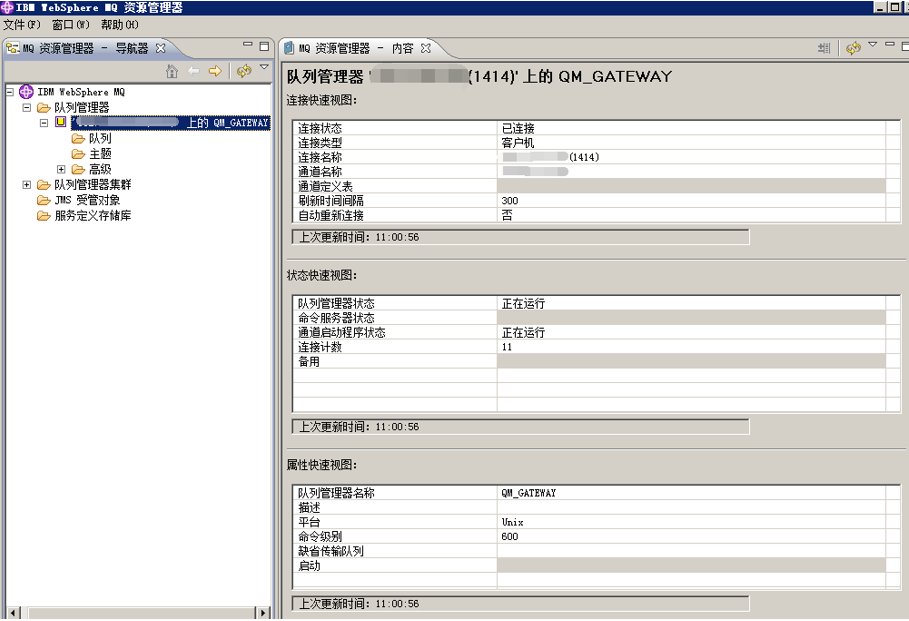Refresh the navigator view
The height and width of the screenshot is (621, 909).
(x=244, y=71)
